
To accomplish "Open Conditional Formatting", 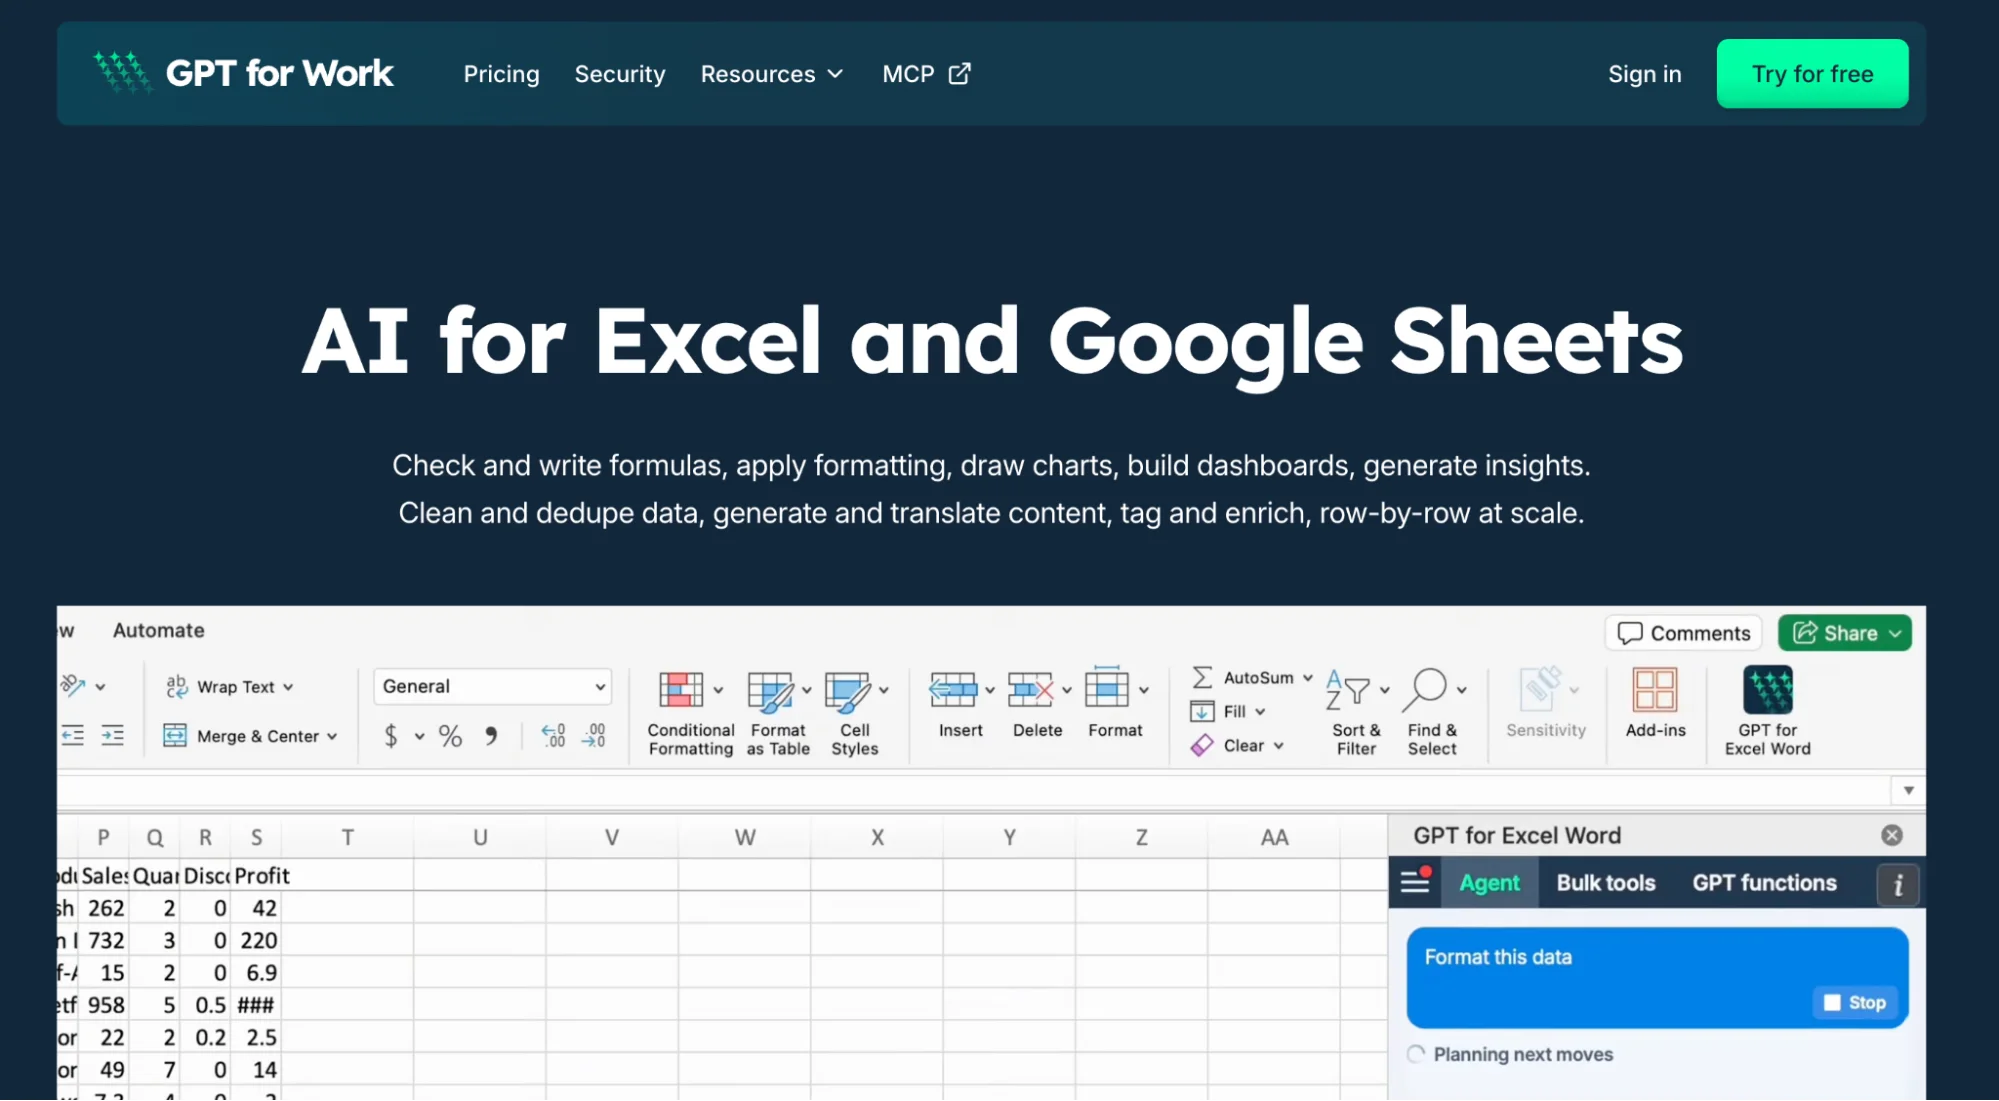I will [690, 712].
